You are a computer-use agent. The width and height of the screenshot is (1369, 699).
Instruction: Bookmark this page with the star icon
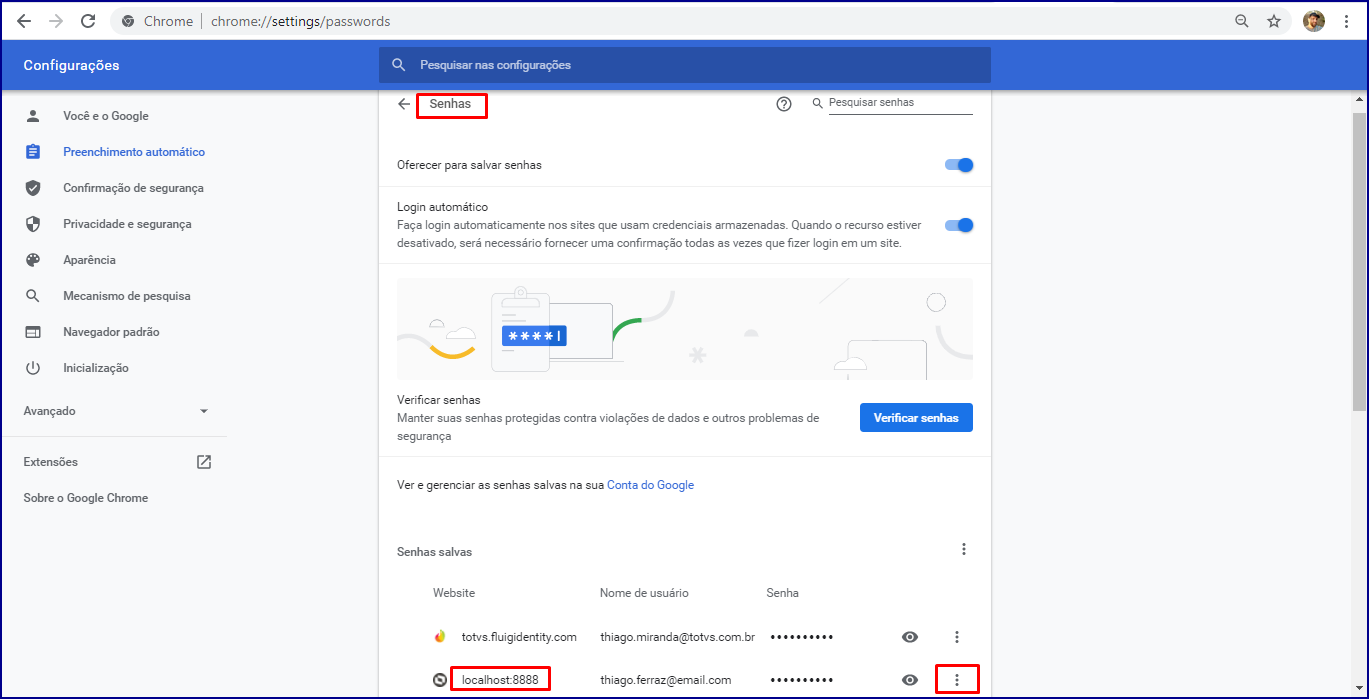(x=1274, y=21)
